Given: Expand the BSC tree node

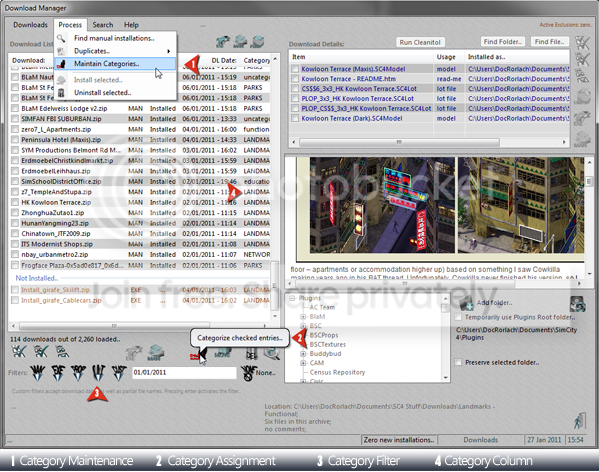Looking at the screenshot, I should pos(303,326).
